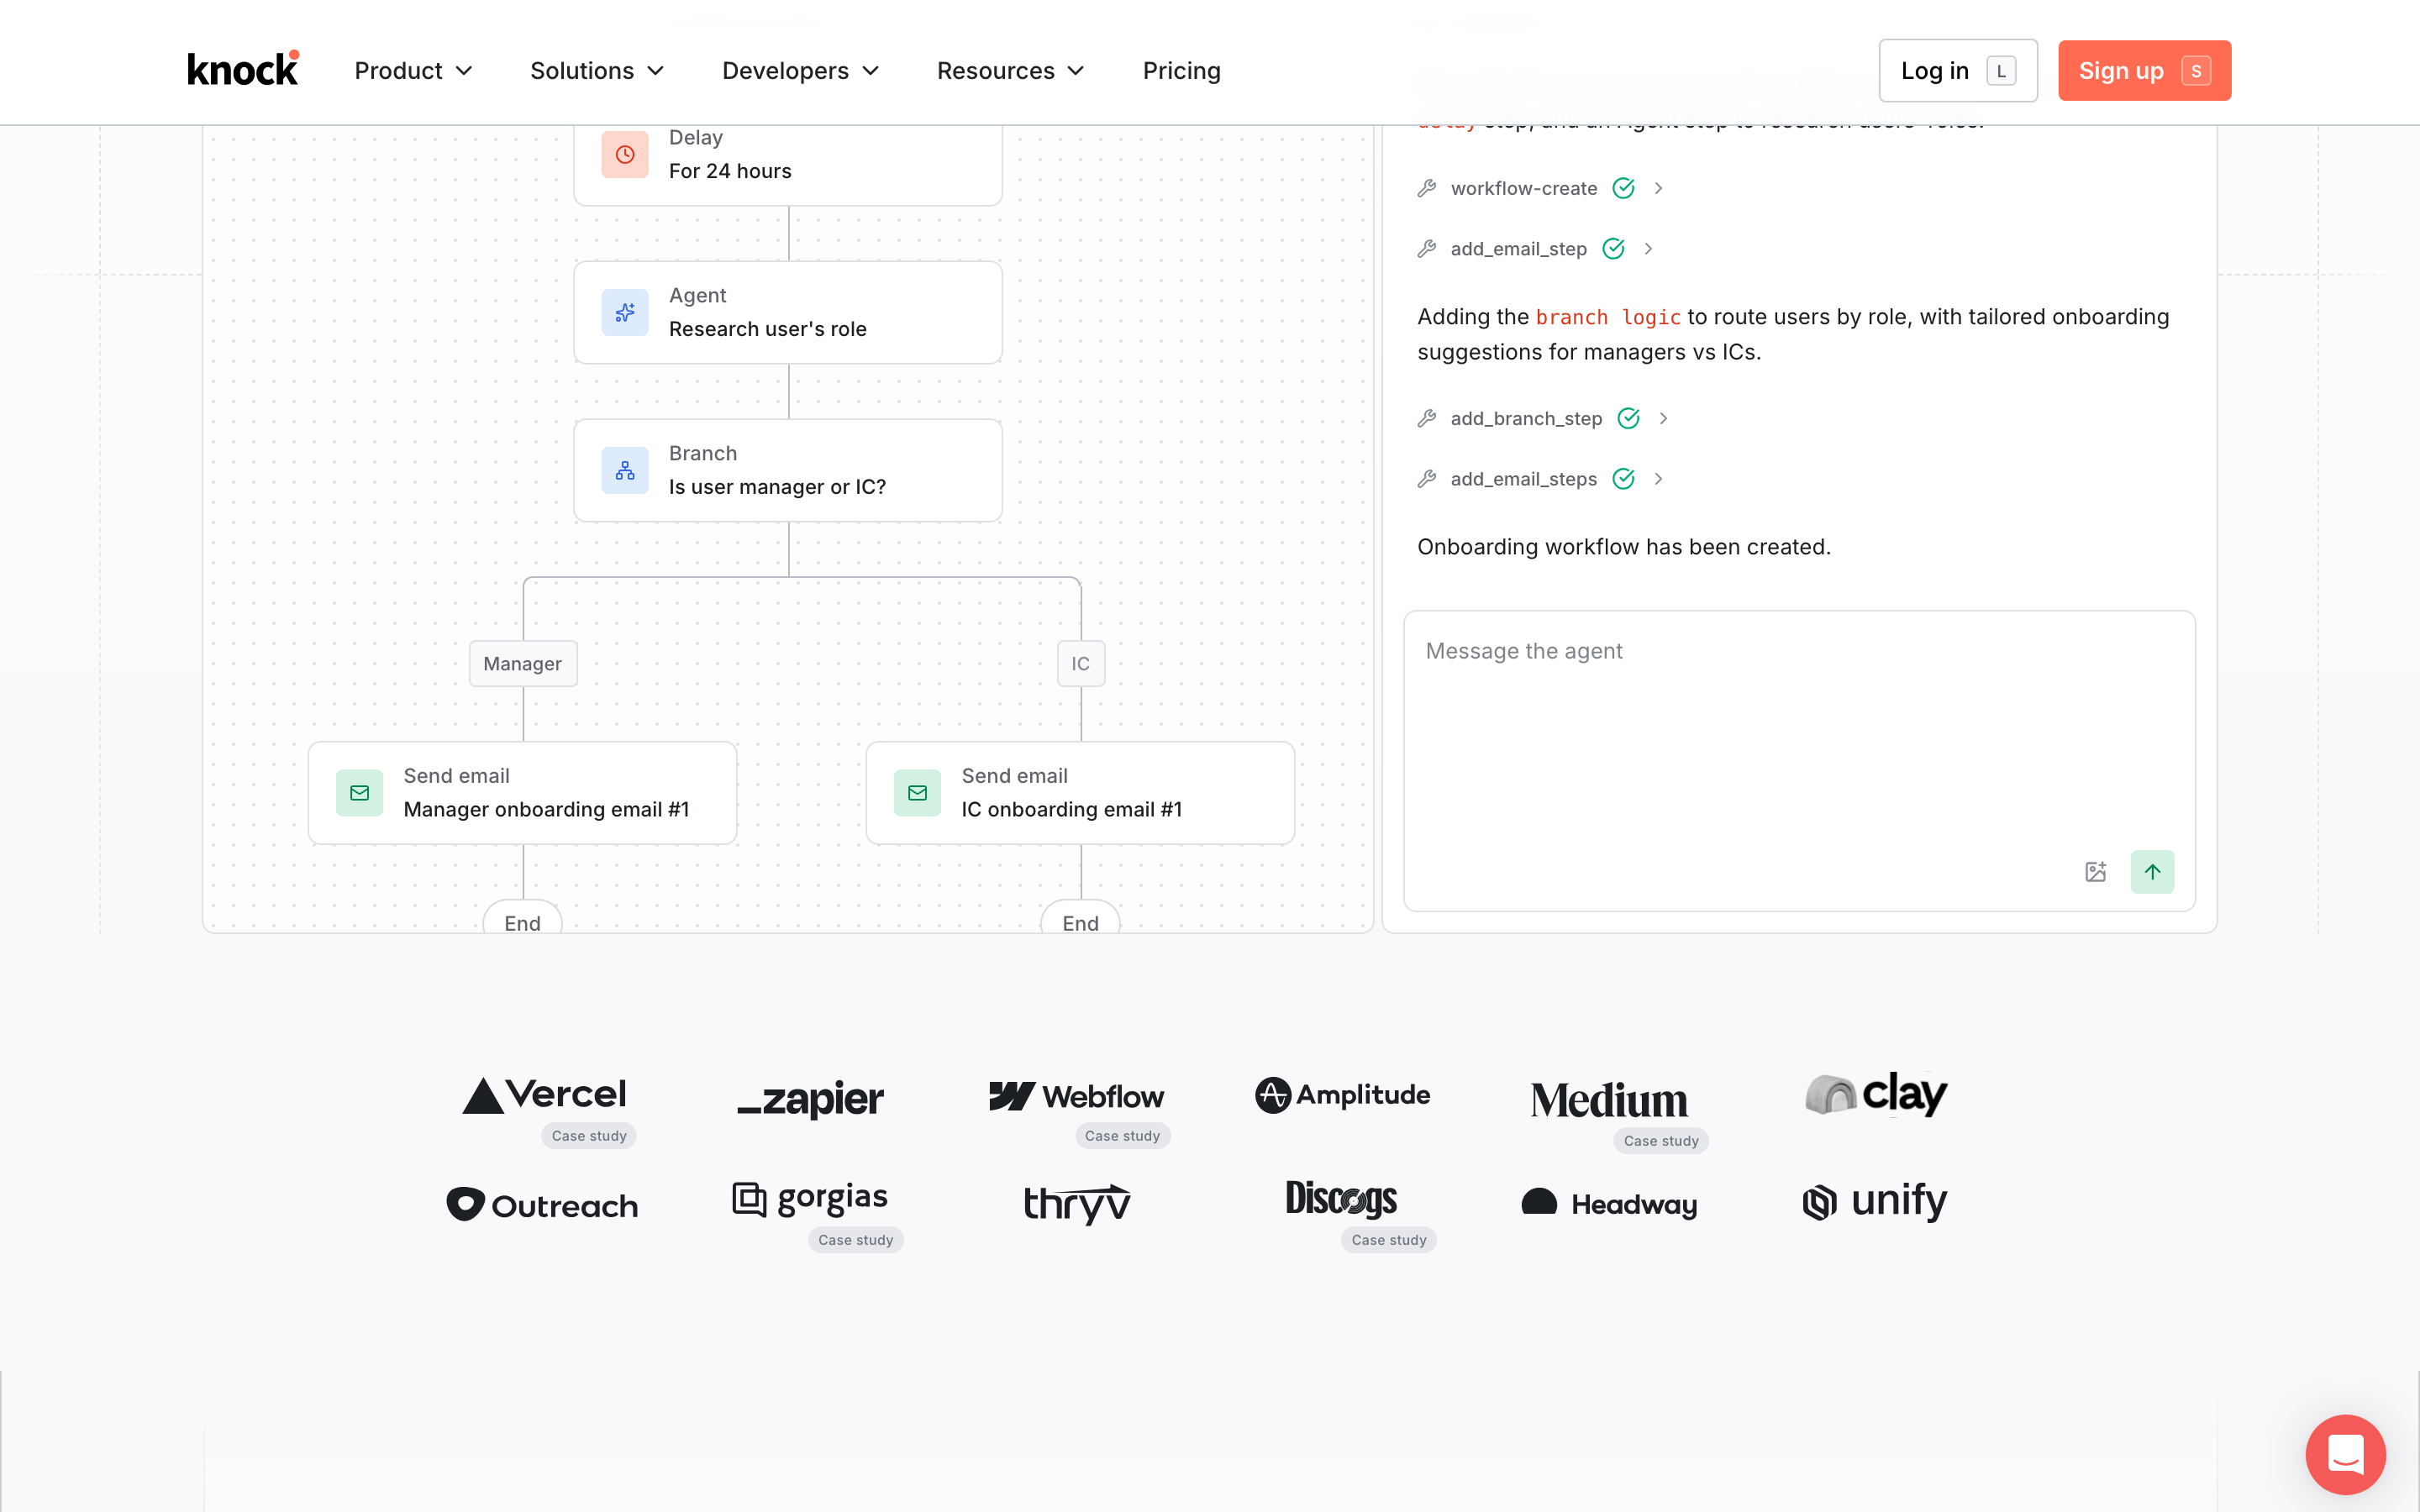Click the Vercel logo
The height and width of the screenshot is (1512, 2420).
click(544, 1095)
